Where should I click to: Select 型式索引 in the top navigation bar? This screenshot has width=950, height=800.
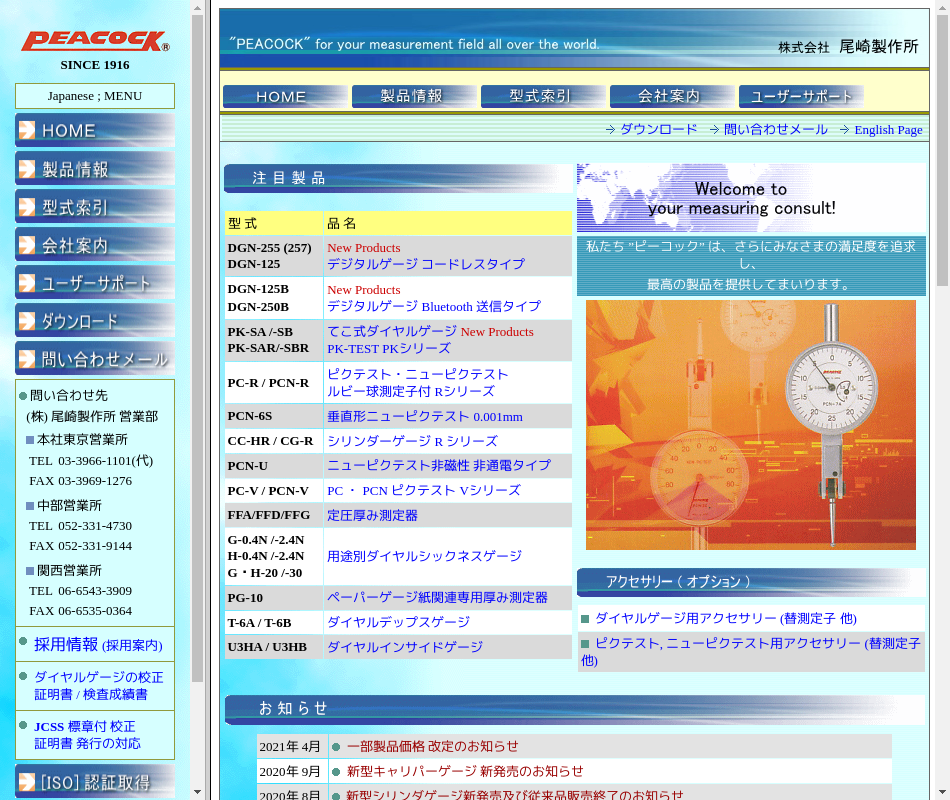(x=542, y=96)
